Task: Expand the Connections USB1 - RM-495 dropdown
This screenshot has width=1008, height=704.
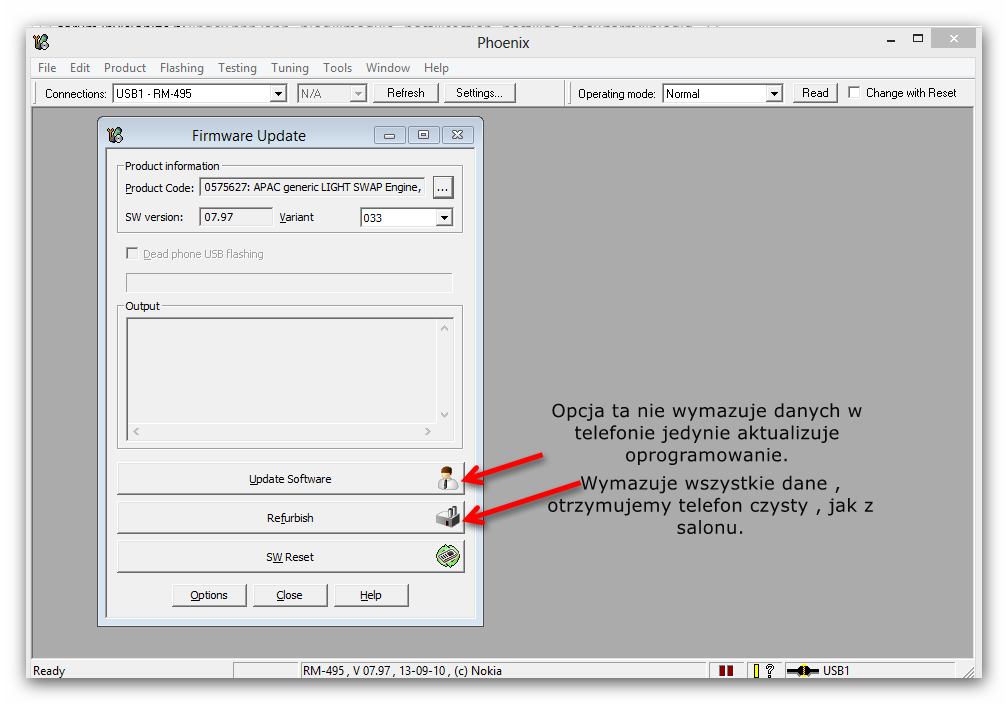Action: [279, 94]
